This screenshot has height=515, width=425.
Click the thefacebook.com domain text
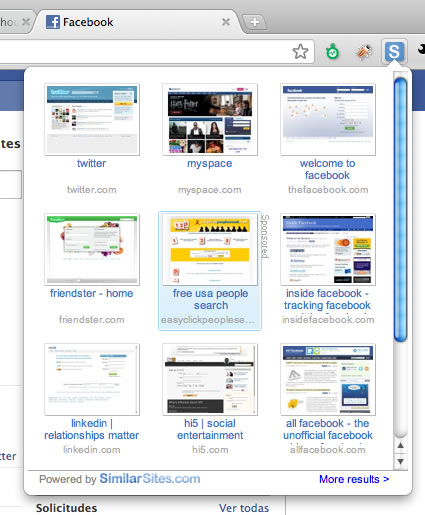tap(328, 190)
